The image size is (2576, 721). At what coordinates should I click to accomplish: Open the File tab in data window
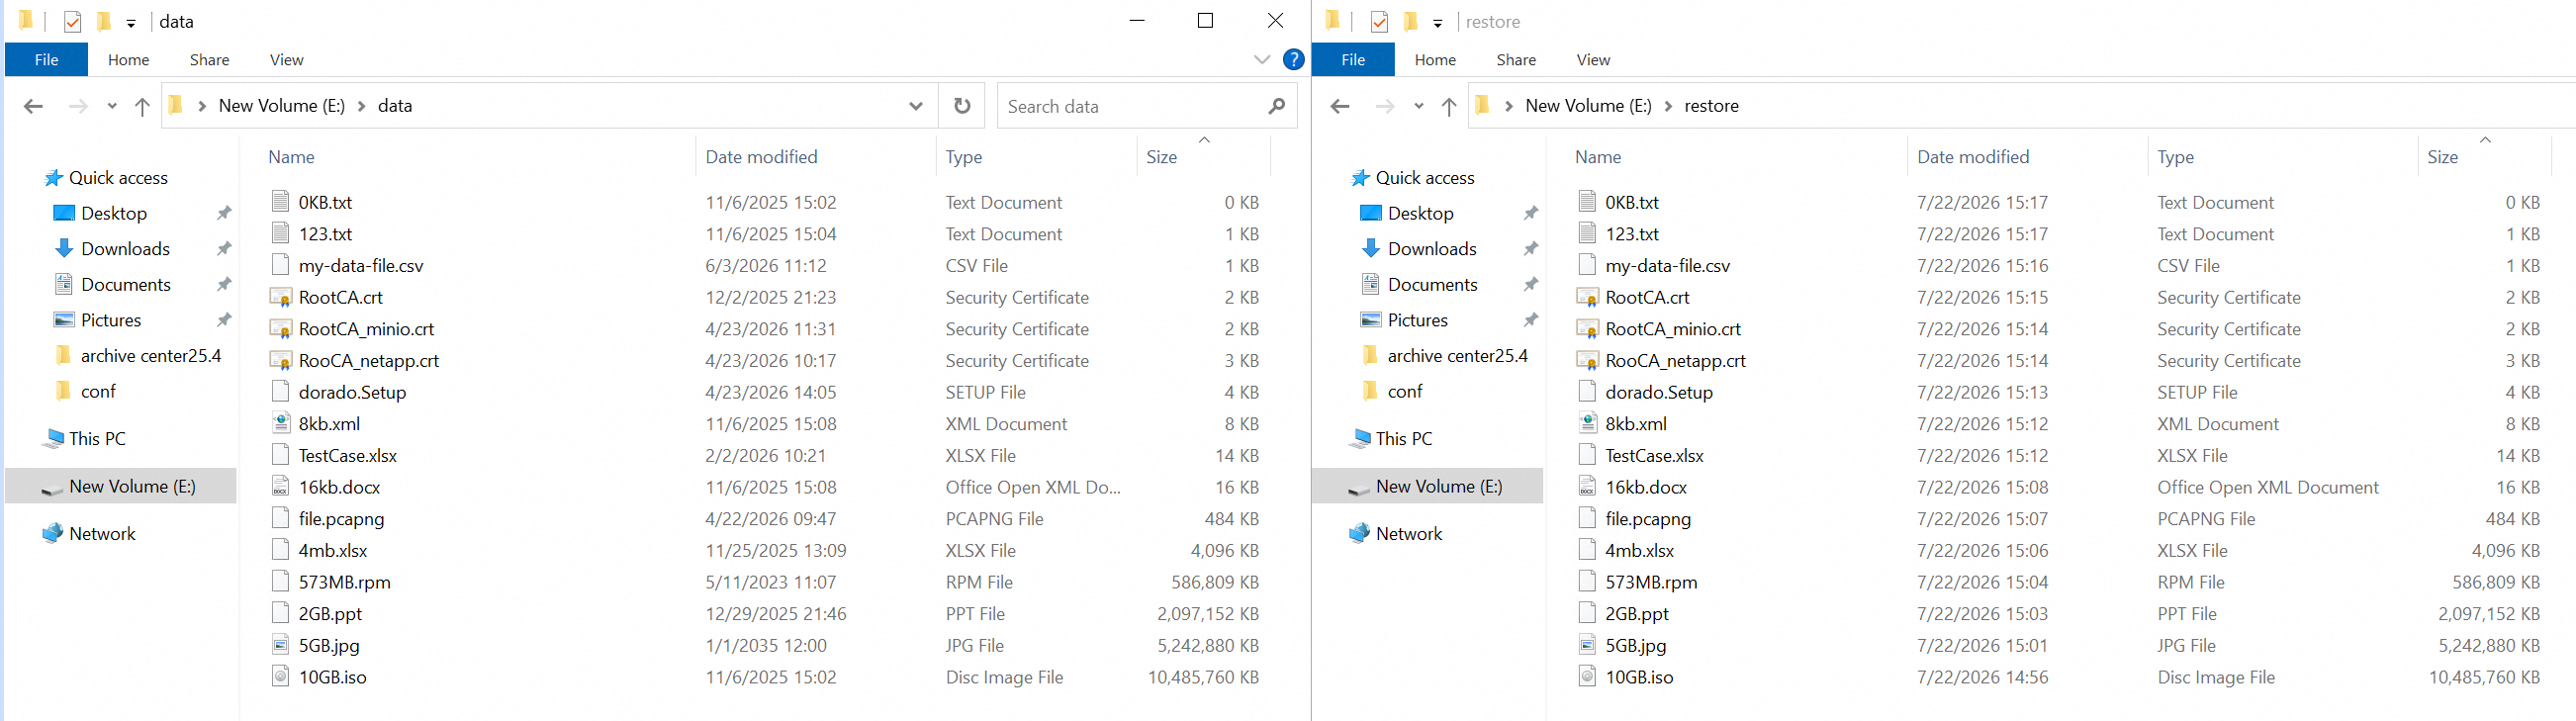(x=46, y=60)
